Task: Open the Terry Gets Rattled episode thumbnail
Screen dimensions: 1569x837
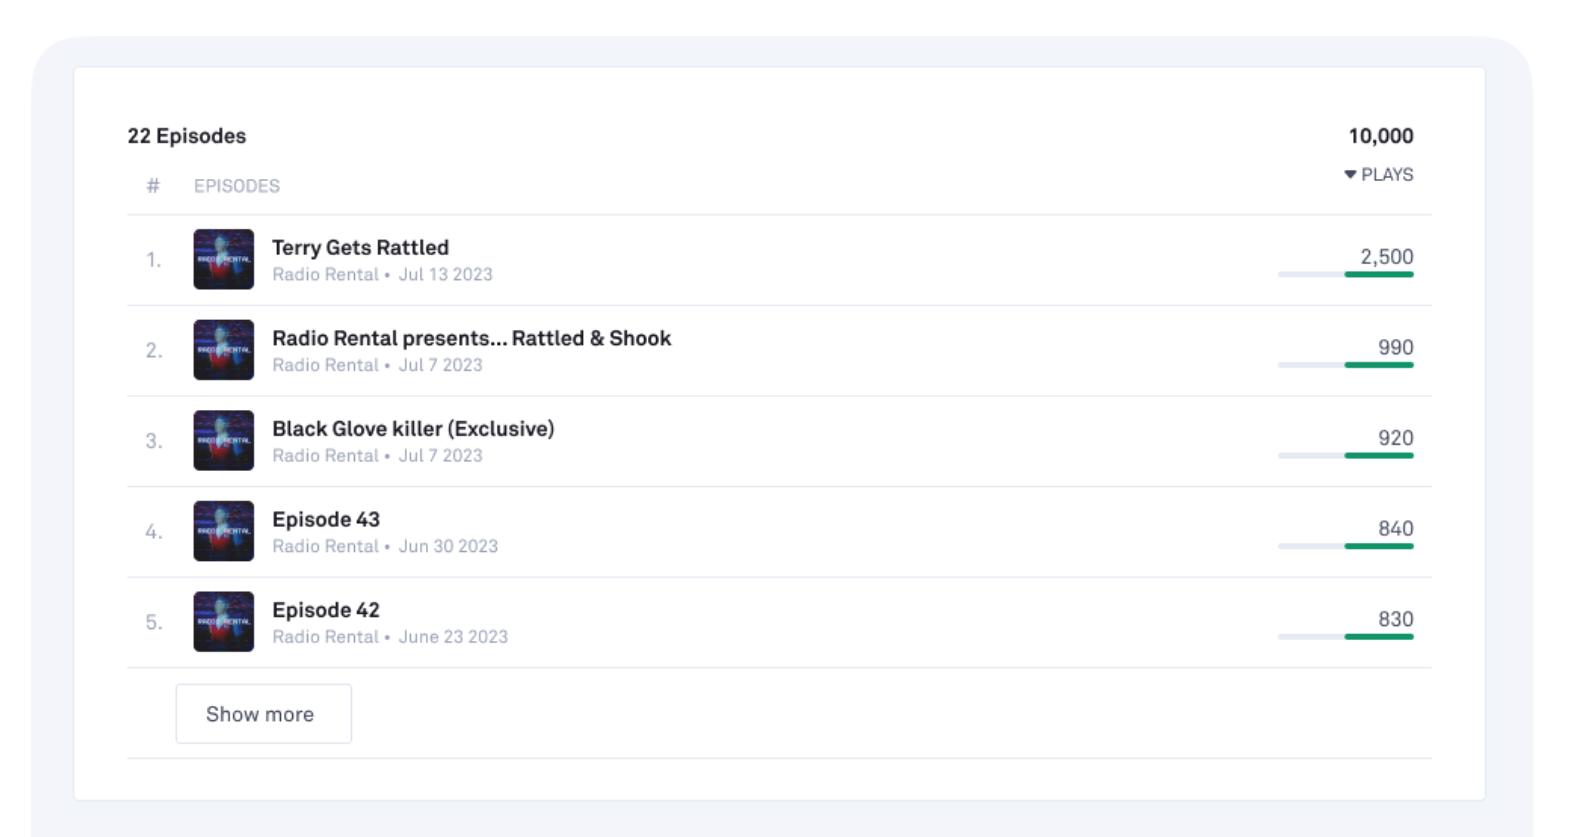Action: [223, 259]
